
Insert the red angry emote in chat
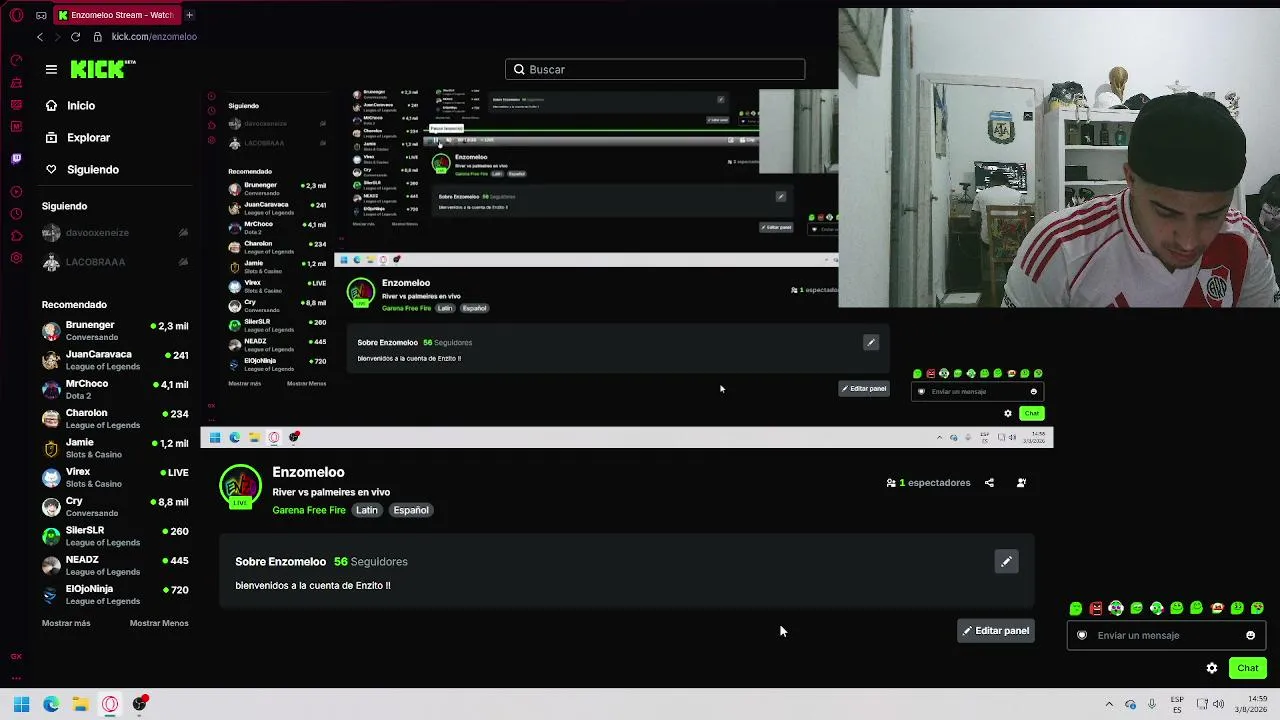pyautogui.click(x=1096, y=608)
